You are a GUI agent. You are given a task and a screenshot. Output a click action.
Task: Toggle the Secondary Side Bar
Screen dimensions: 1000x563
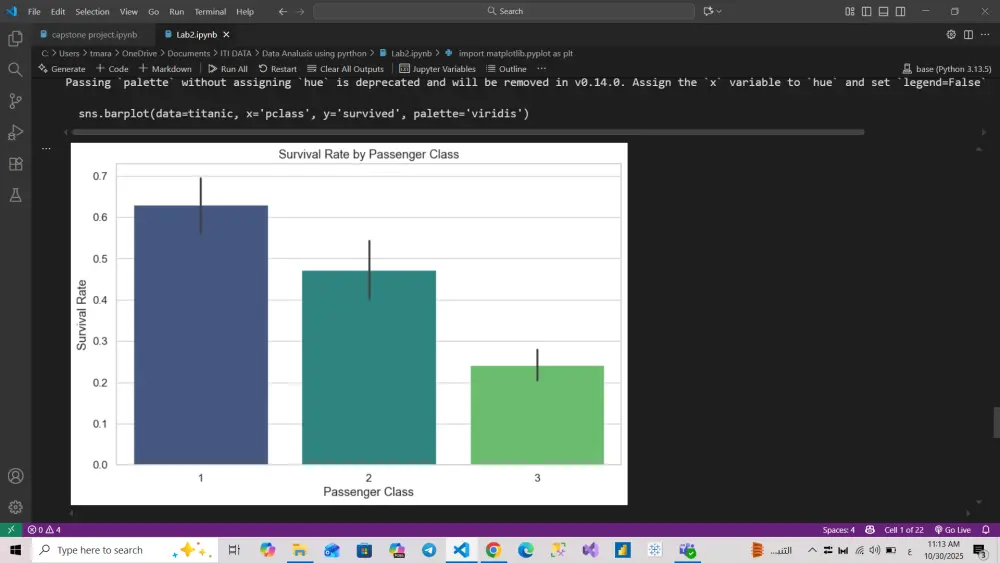[901, 11]
